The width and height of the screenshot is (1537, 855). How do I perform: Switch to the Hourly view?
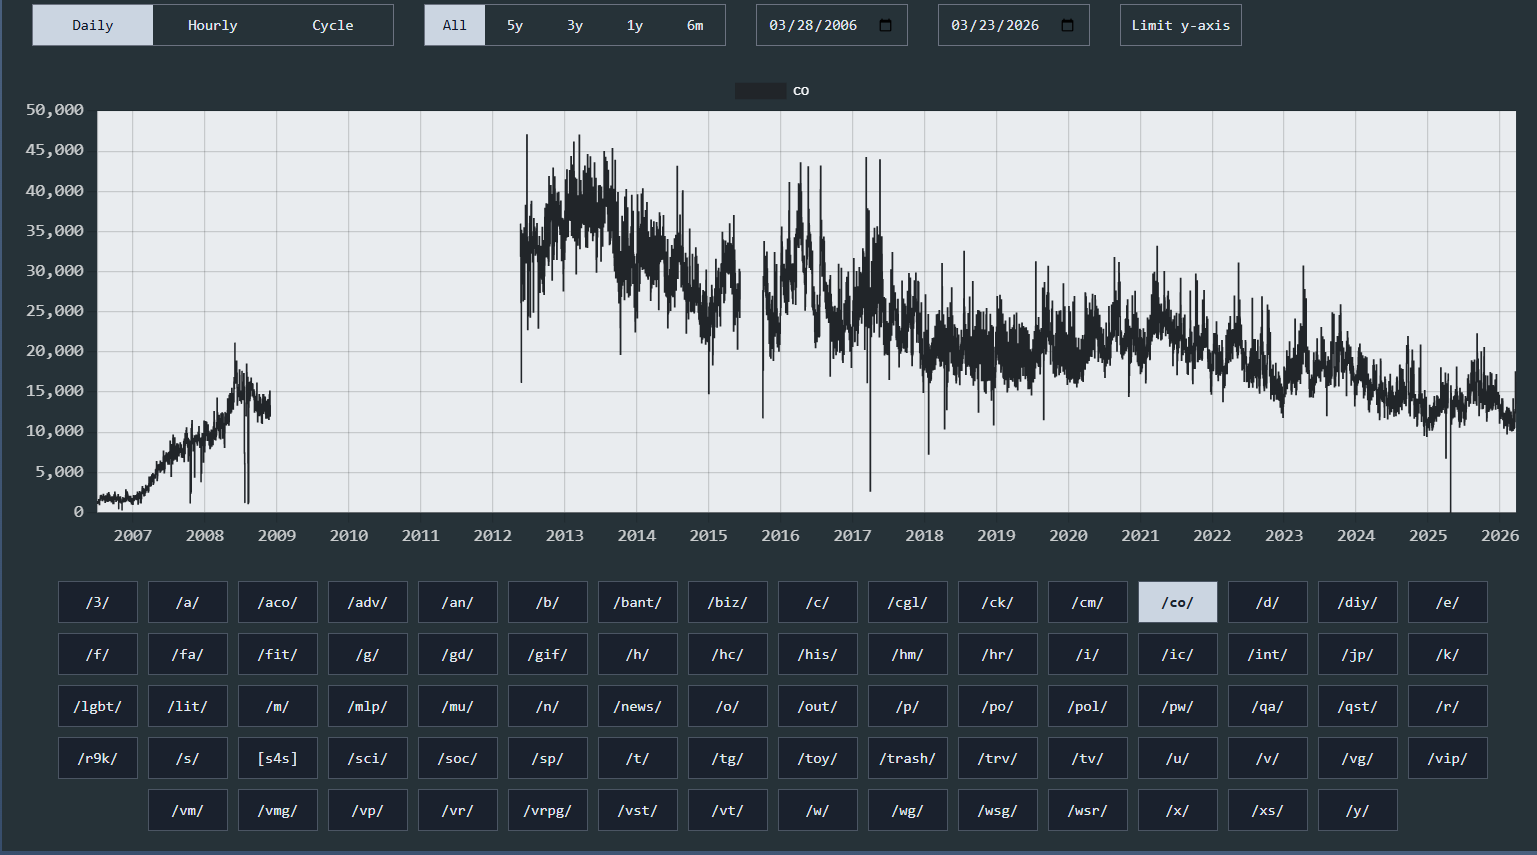coord(213,25)
